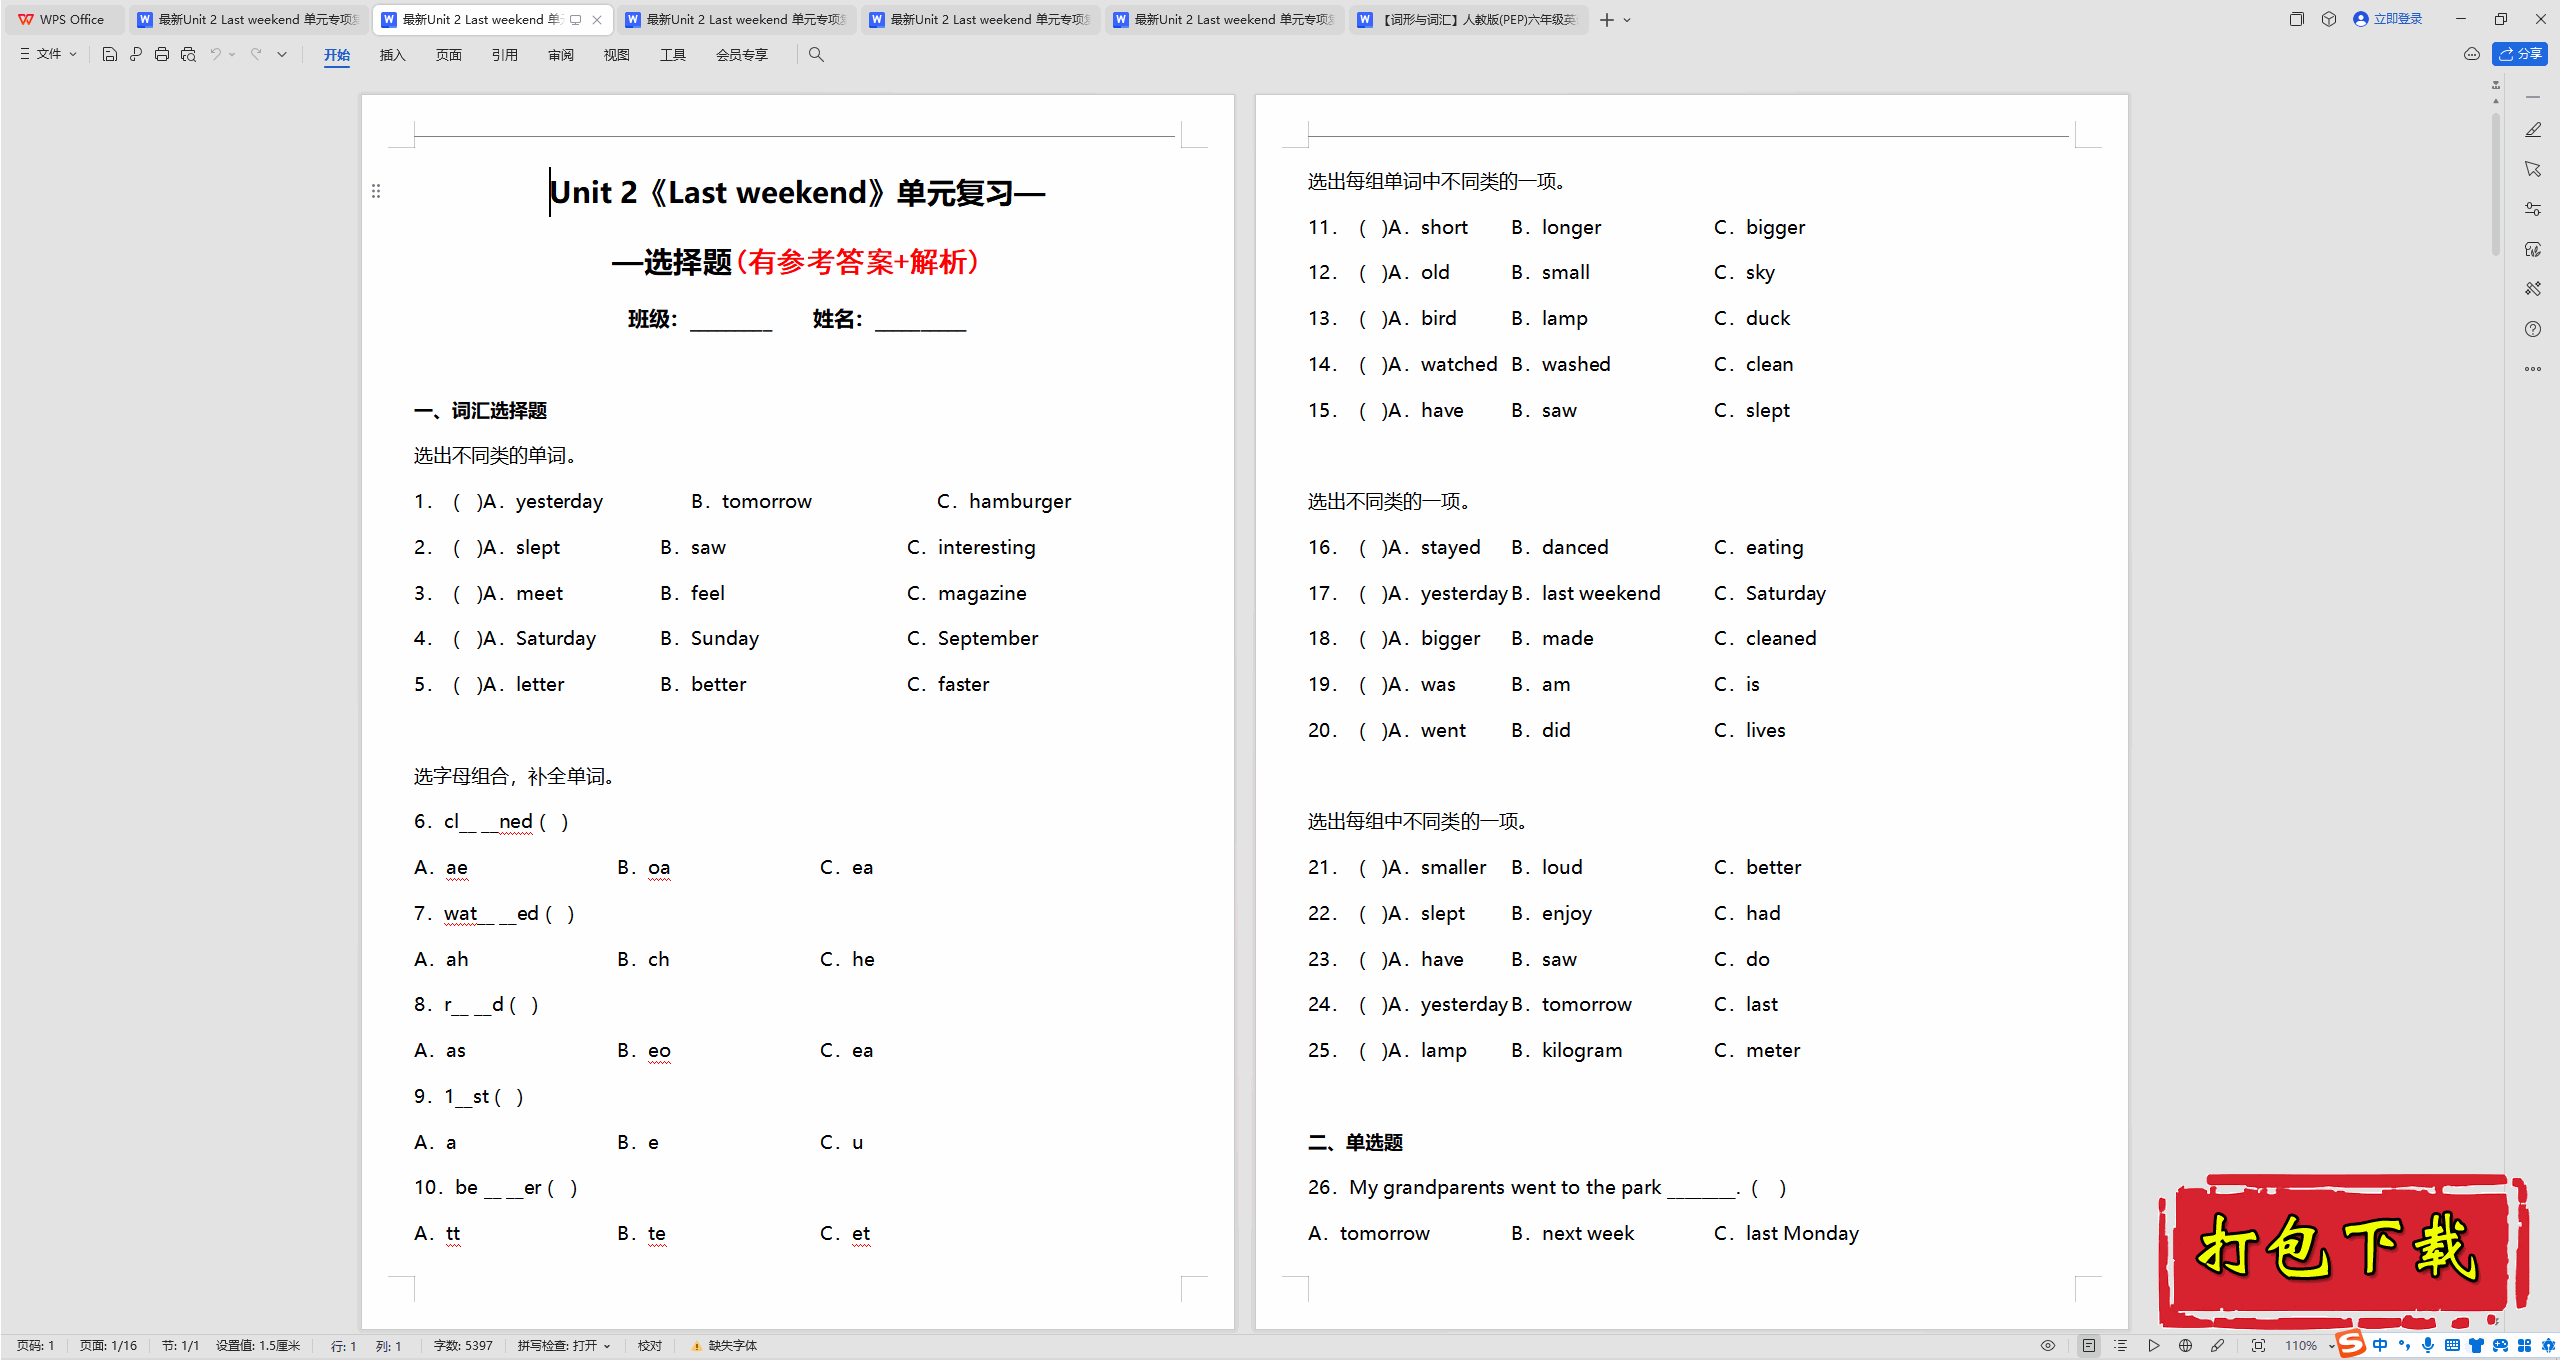The height and width of the screenshot is (1360, 2560).
Task: Open the settings sliders icon in right sidebar
Action: (2533, 209)
